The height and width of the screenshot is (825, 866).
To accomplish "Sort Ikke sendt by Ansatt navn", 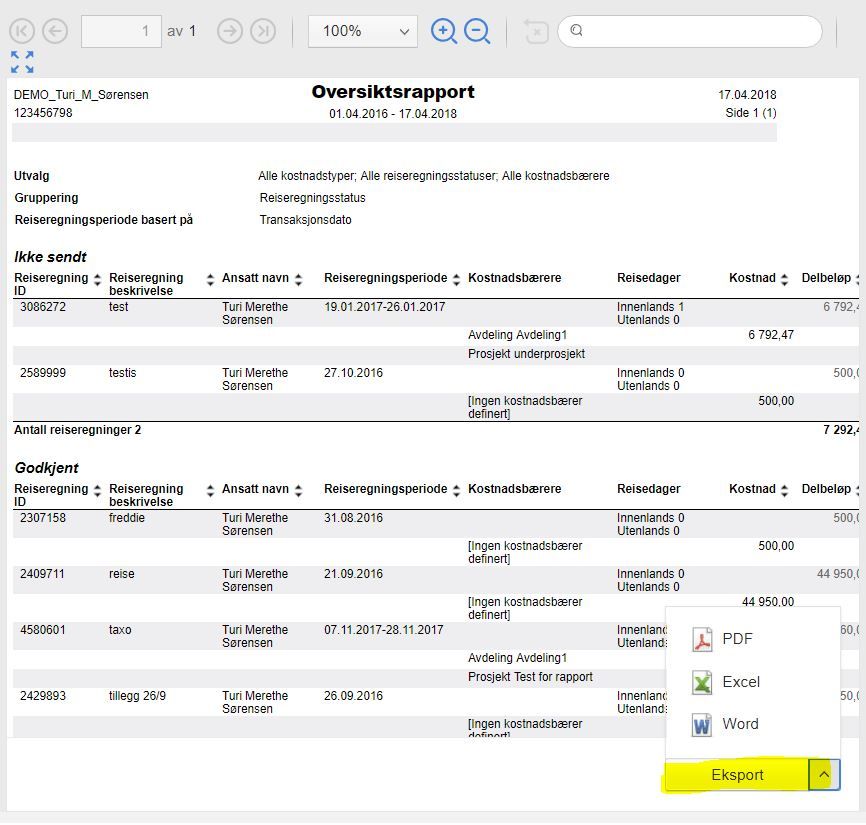I will 298,279.
